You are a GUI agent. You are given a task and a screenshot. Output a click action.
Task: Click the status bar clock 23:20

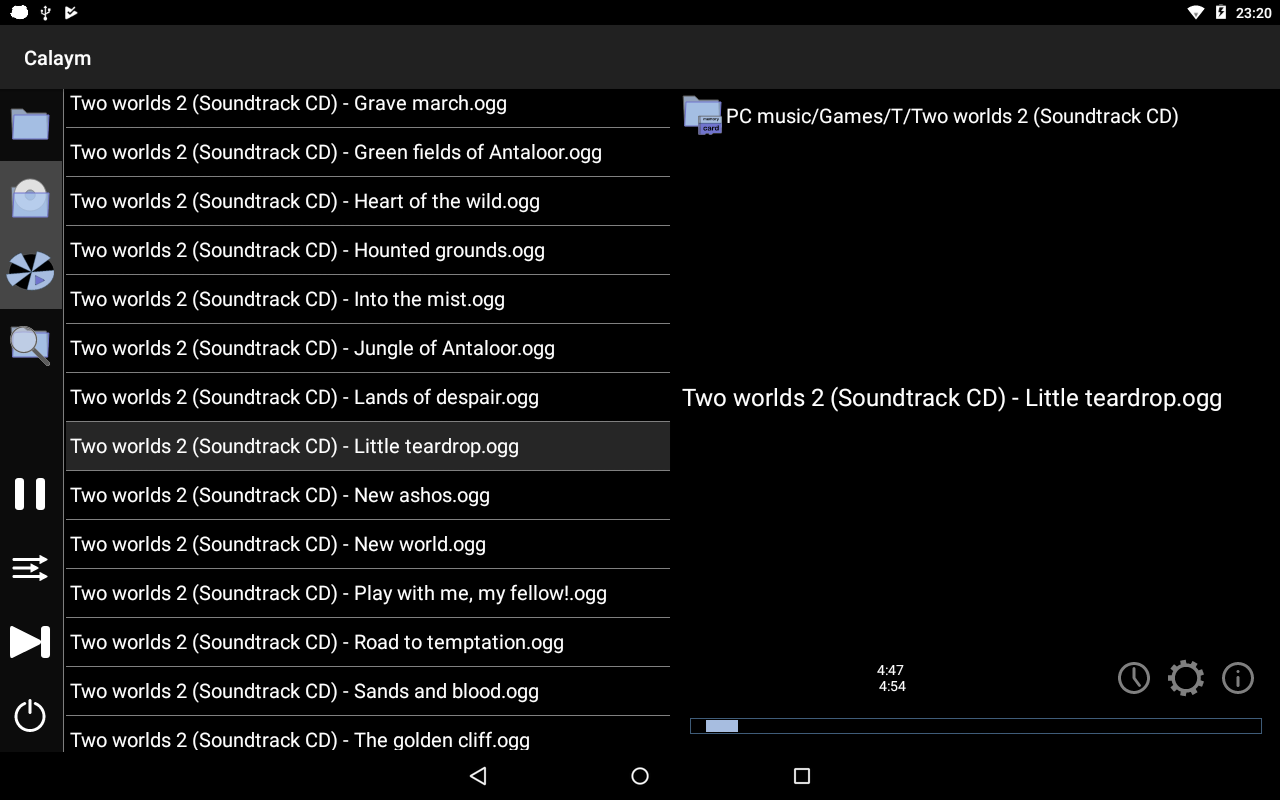(1254, 13)
